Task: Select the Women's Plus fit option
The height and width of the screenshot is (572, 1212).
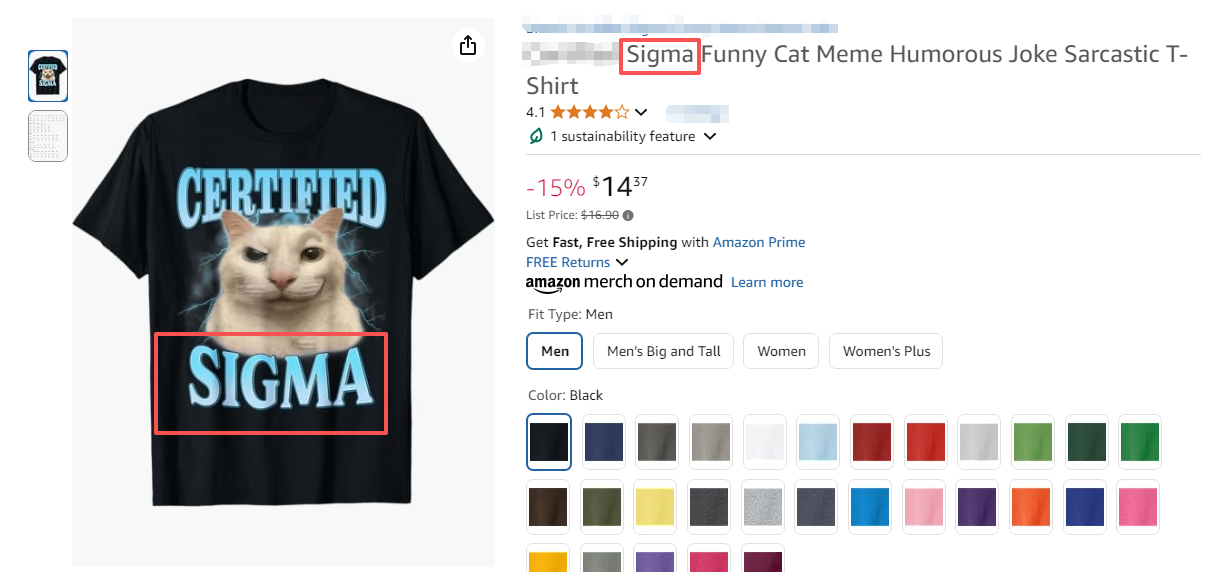Action: coord(886,351)
